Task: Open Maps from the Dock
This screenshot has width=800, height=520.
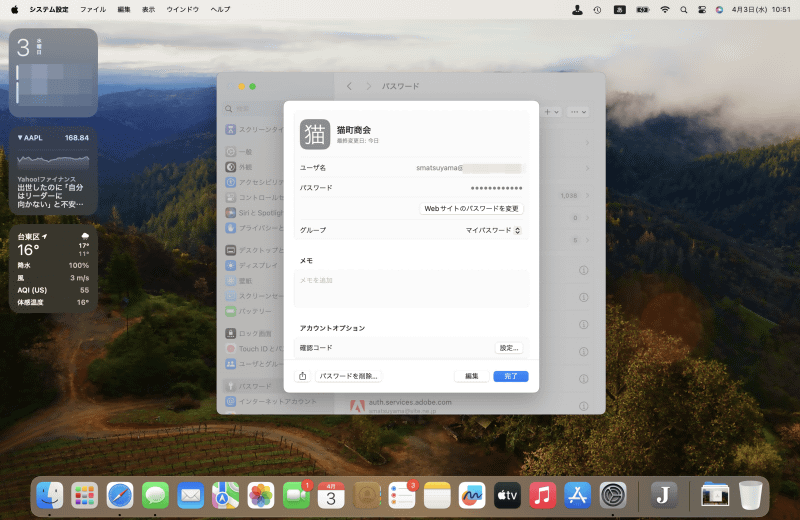Action: click(226, 496)
